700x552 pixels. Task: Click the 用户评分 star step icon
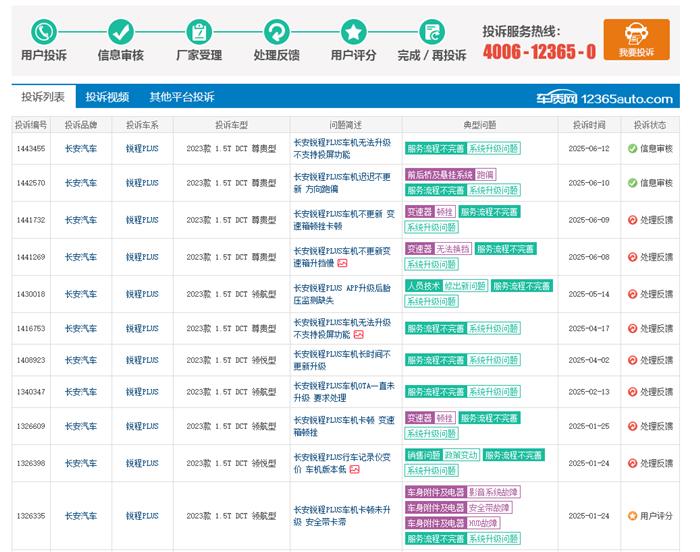354,32
